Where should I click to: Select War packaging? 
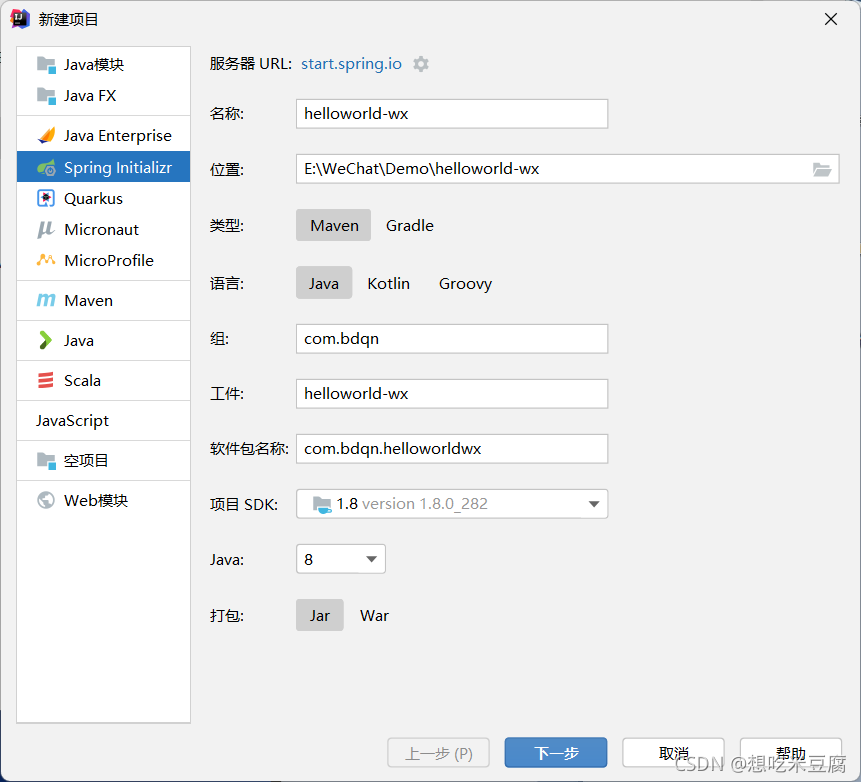tap(374, 615)
